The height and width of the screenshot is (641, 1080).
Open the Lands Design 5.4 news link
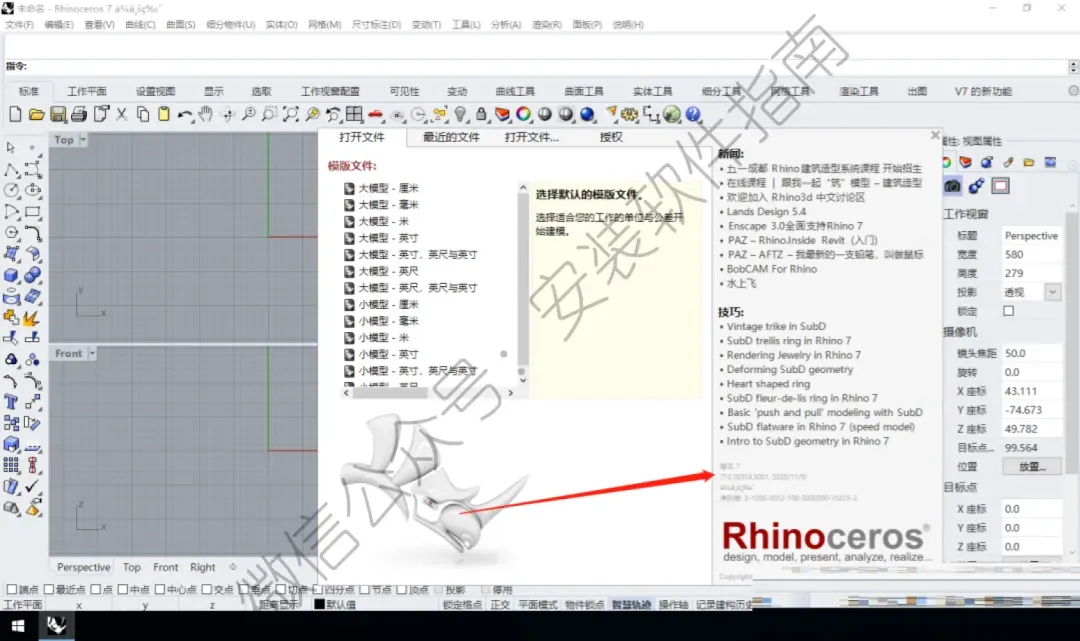tap(766, 211)
